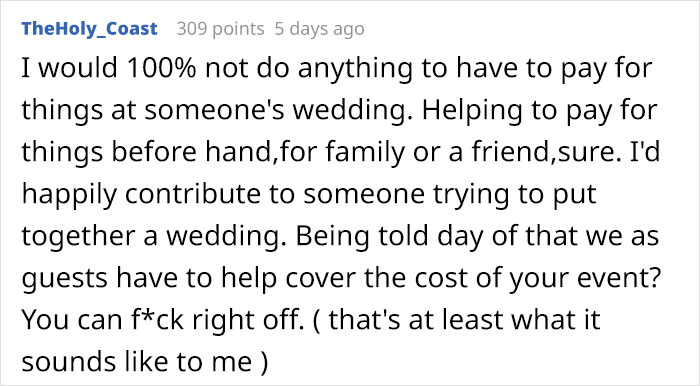Click the phrase together a wedding
The height and width of the screenshot is (386, 700).
(152, 236)
